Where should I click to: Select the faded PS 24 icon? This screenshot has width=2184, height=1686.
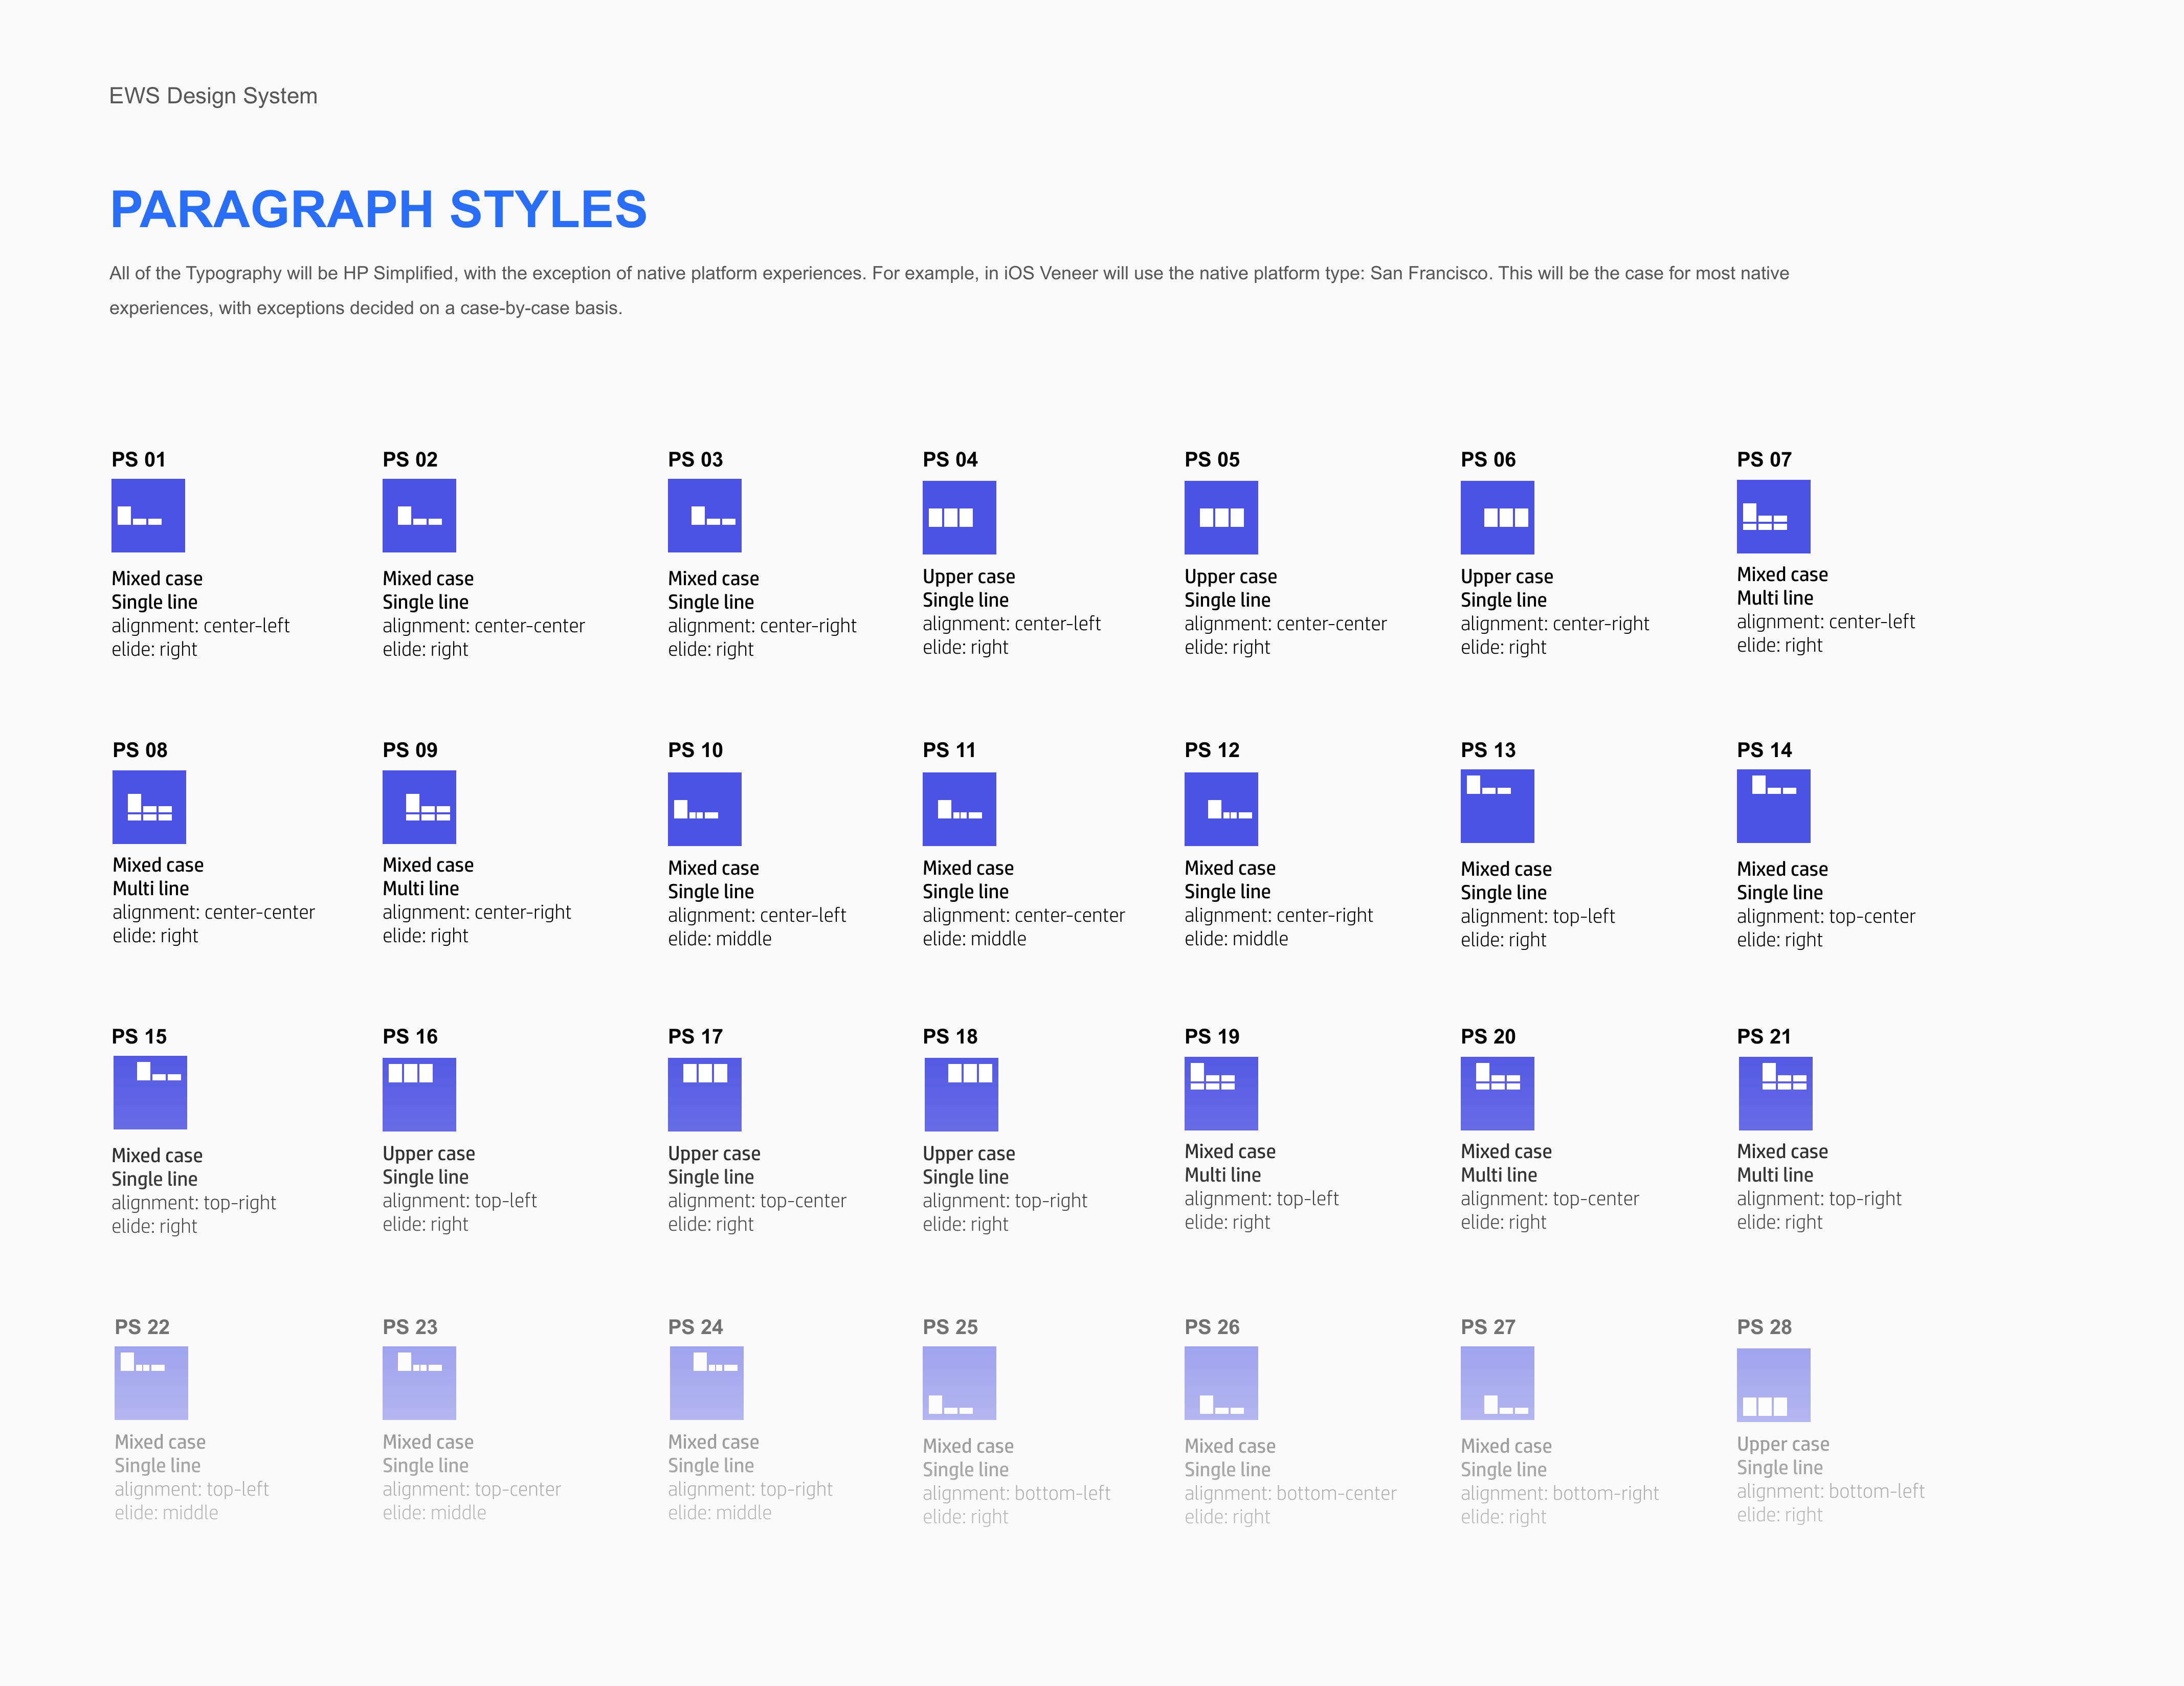[x=706, y=1383]
